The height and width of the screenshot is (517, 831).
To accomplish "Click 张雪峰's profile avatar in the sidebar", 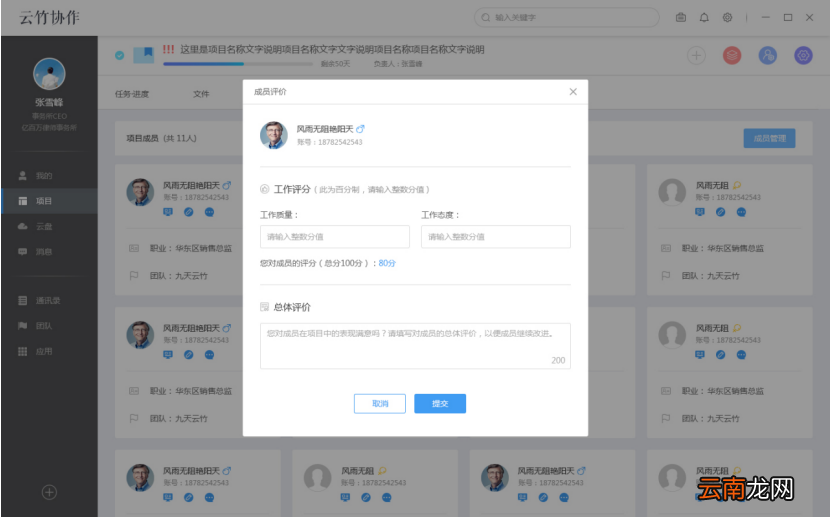I will [x=49, y=74].
